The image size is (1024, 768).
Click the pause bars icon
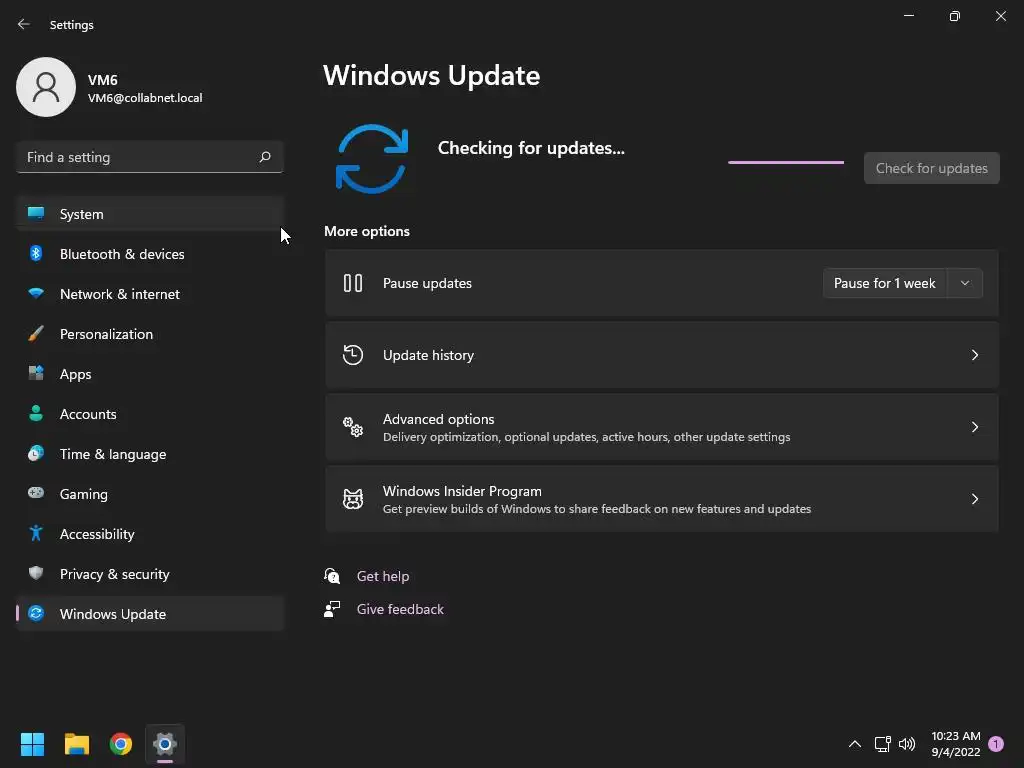pyautogui.click(x=353, y=283)
